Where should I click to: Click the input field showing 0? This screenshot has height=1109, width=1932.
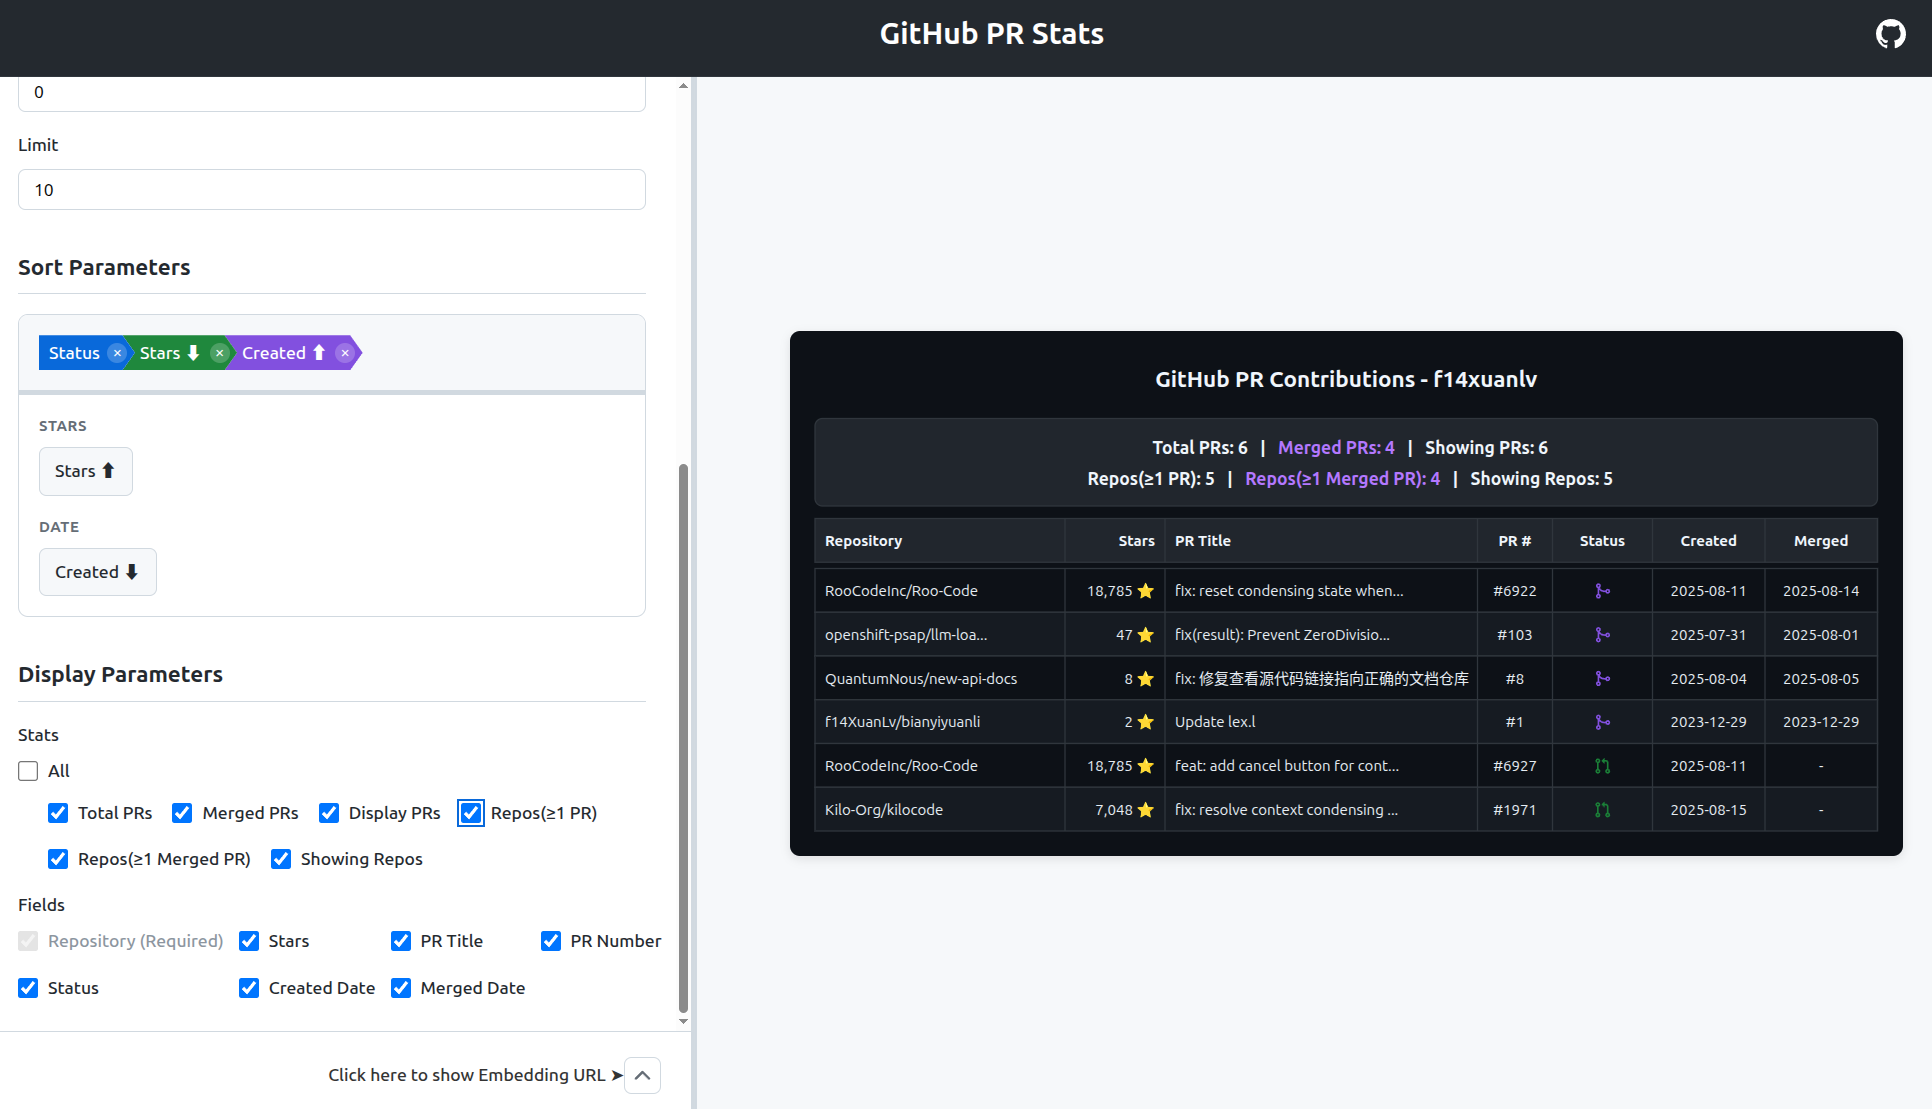point(332,92)
